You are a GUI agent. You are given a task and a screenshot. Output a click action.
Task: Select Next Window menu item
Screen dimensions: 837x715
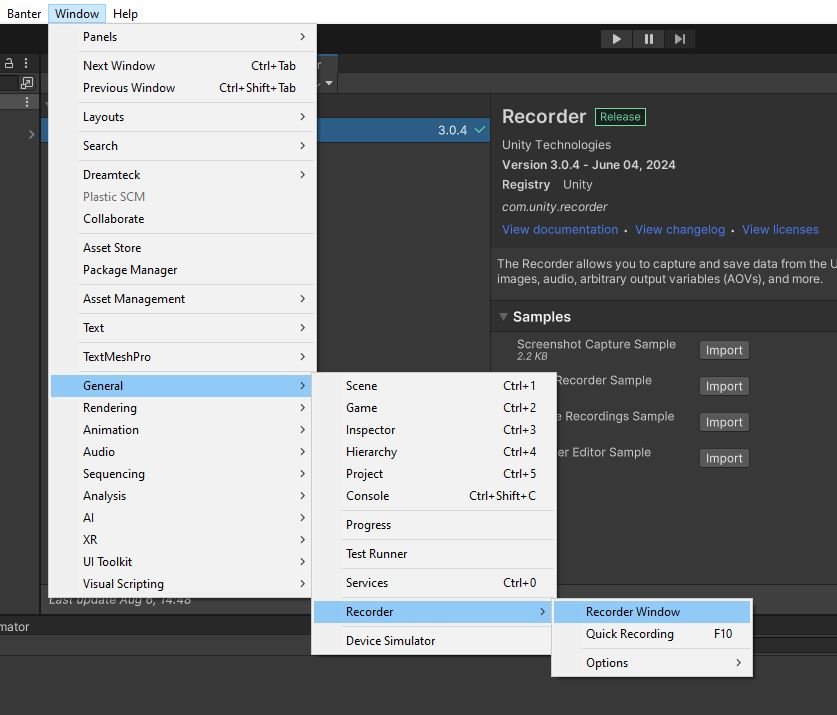(x=183, y=66)
